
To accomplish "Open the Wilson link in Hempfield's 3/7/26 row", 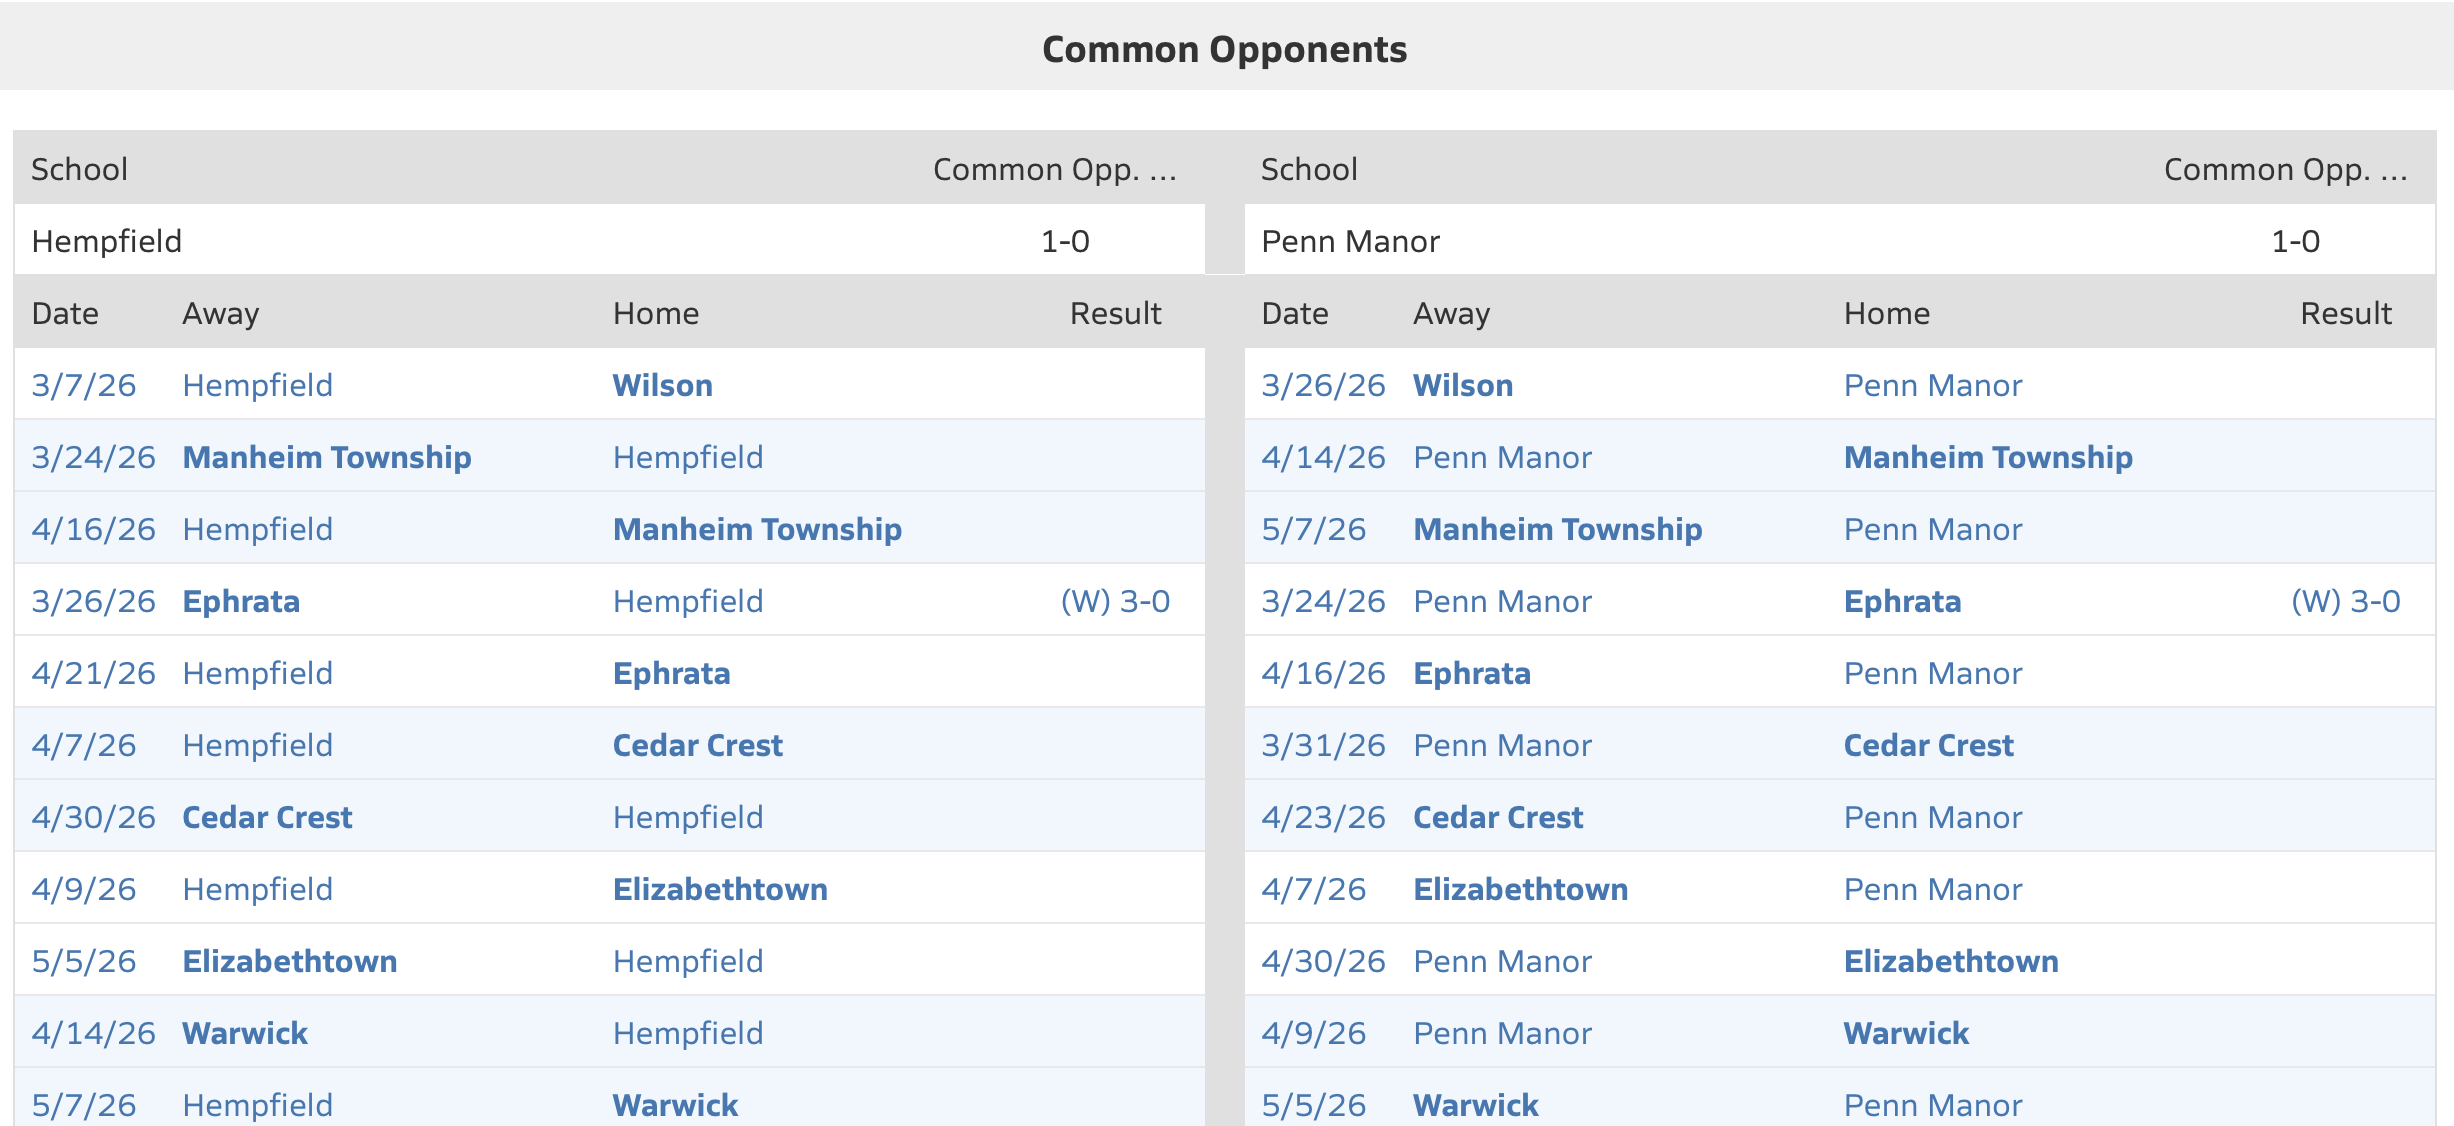I will tap(662, 385).
